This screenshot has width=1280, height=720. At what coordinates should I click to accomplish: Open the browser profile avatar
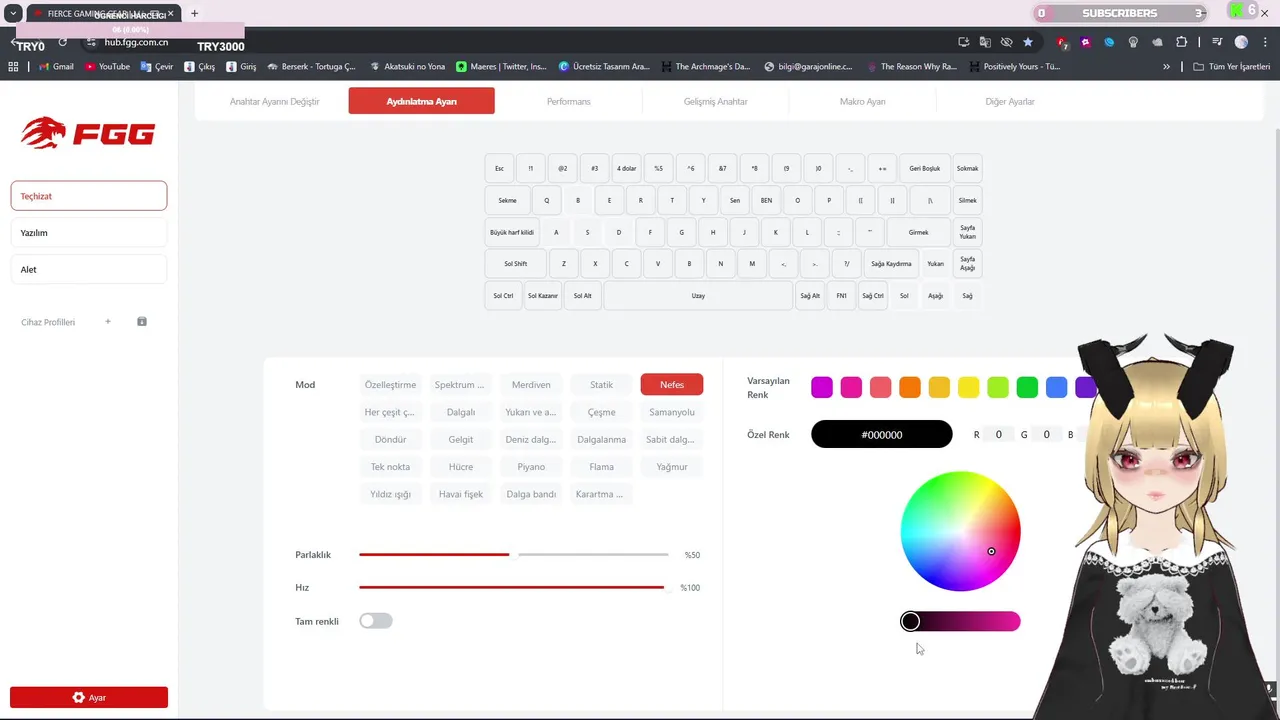tap(1241, 42)
